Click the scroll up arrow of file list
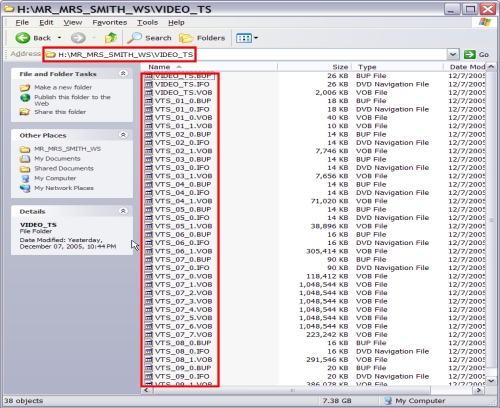Image resolution: width=500 pixels, height=408 pixels. click(x=491, y=67)
